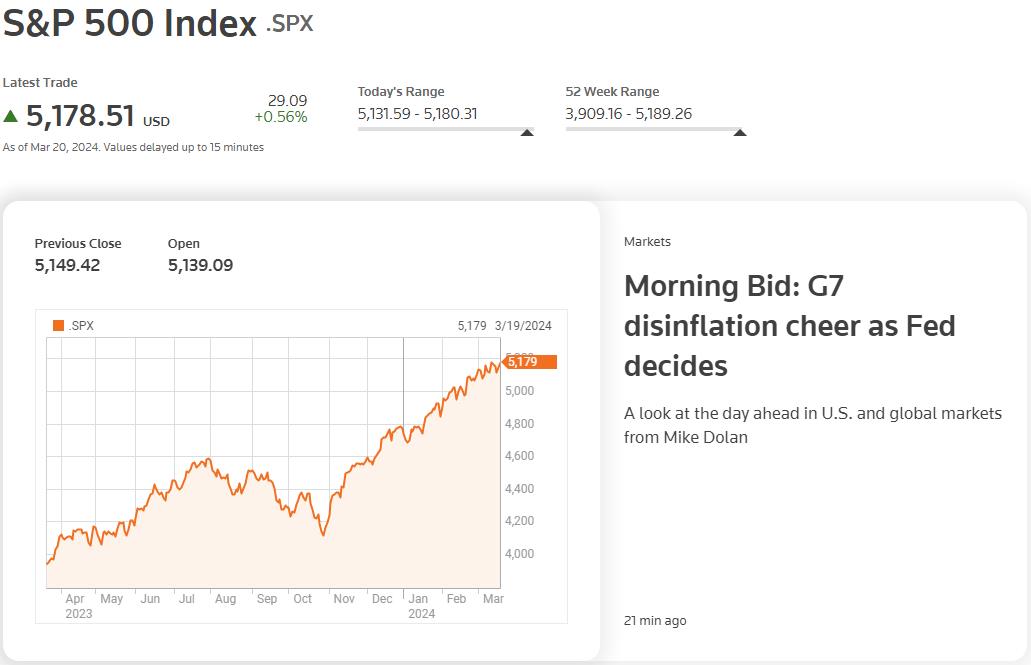This screenshot has height=665, width=1031.
Task: Click the Mar x-axis label
Action: pos(493,599)
